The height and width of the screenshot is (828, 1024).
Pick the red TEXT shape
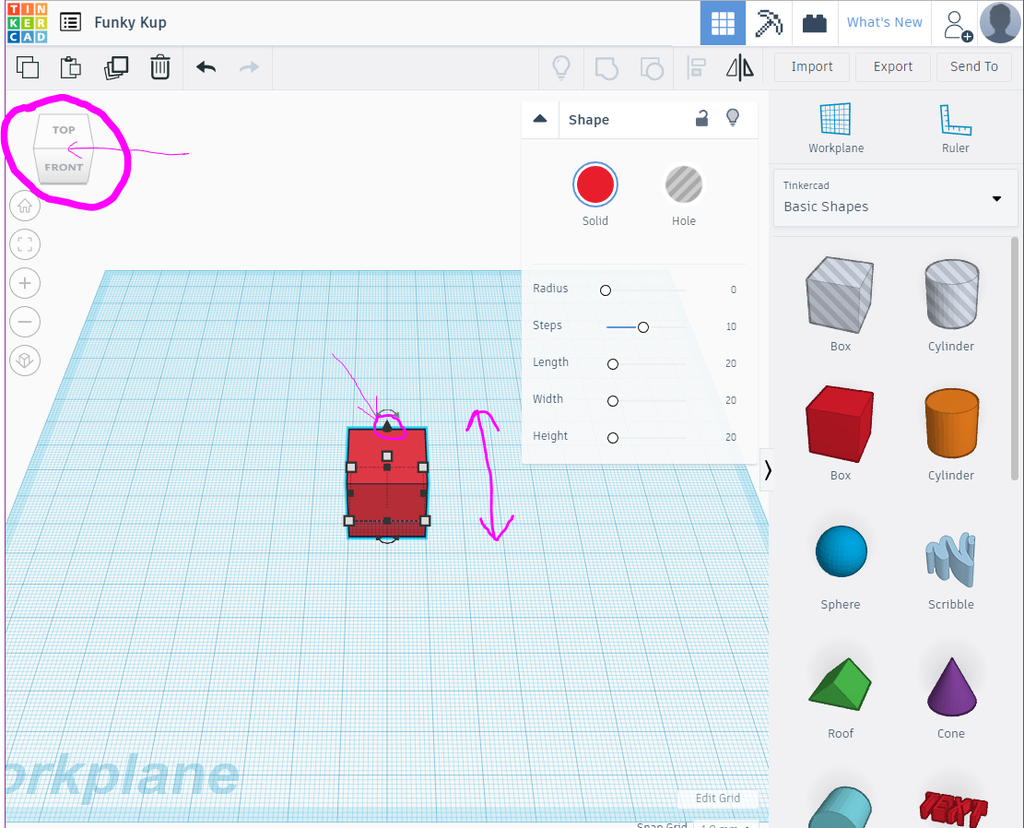pos(953,808)
